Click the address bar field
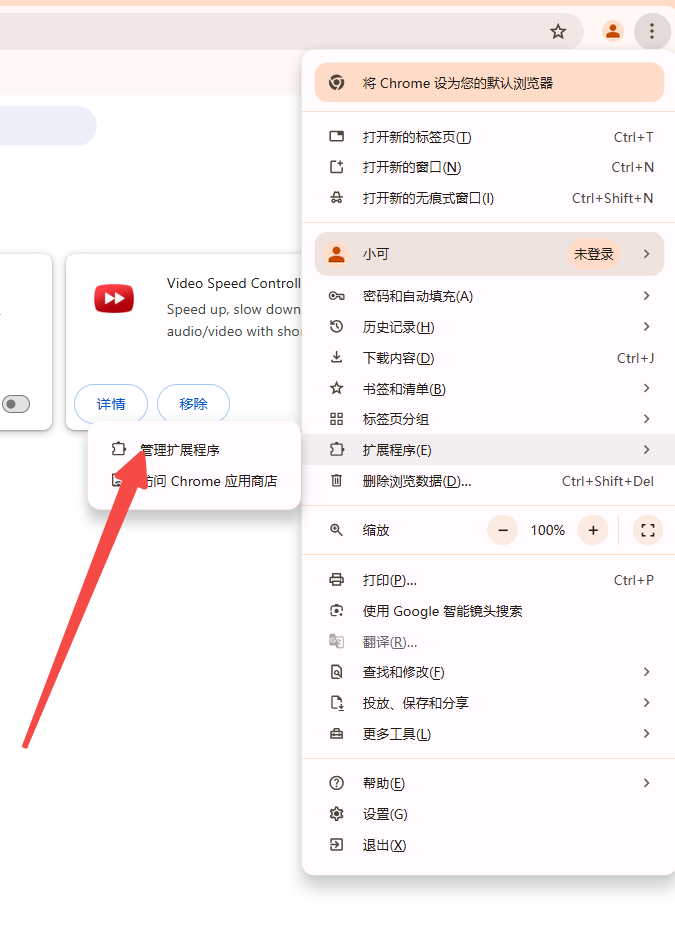Viewport: 675px width, 932px height. pyautogui.click(x=291, y=31)
